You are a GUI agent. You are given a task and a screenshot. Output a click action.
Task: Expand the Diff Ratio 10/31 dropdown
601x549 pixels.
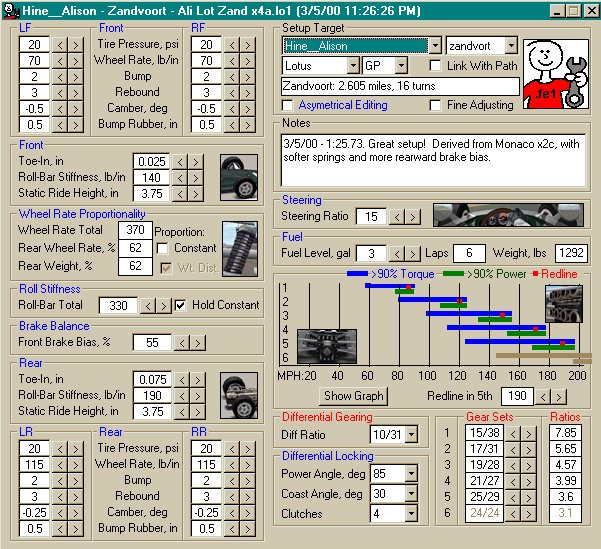click(x=410, y=434)
